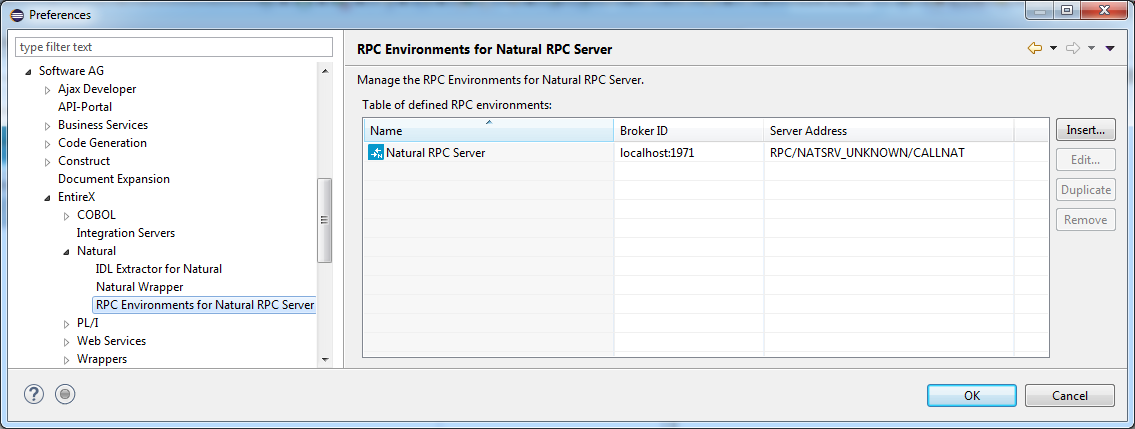Collapse the Software AG tree node
1135x429 pixels.
pyautogui.click(x=29, y=72)
